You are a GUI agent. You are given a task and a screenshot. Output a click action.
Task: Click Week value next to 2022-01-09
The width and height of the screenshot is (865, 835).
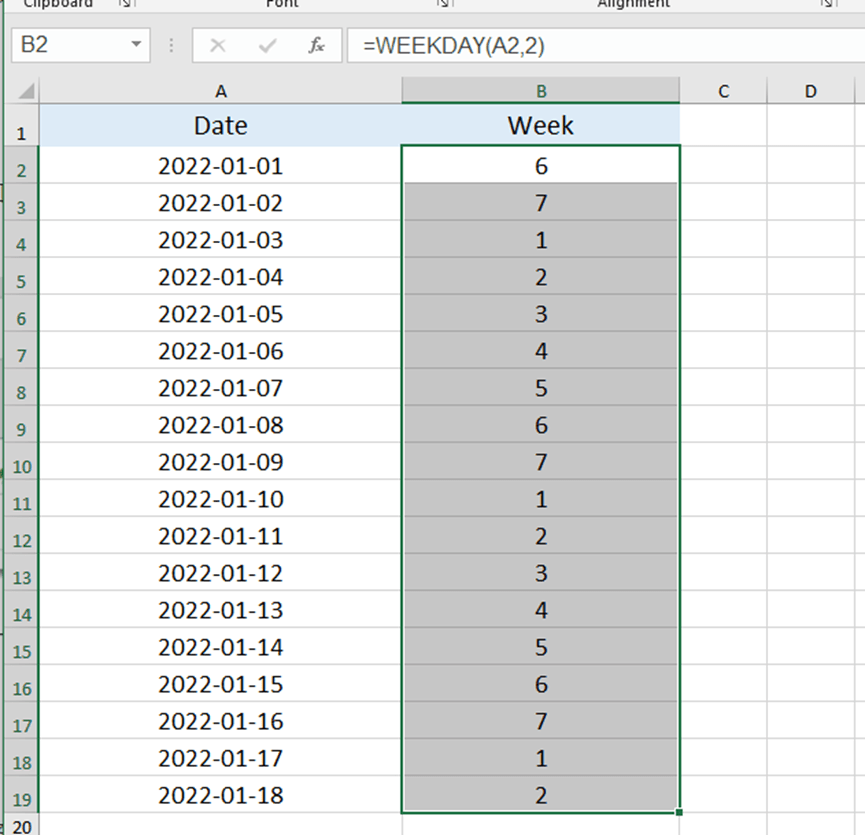(x=541, y=462)
